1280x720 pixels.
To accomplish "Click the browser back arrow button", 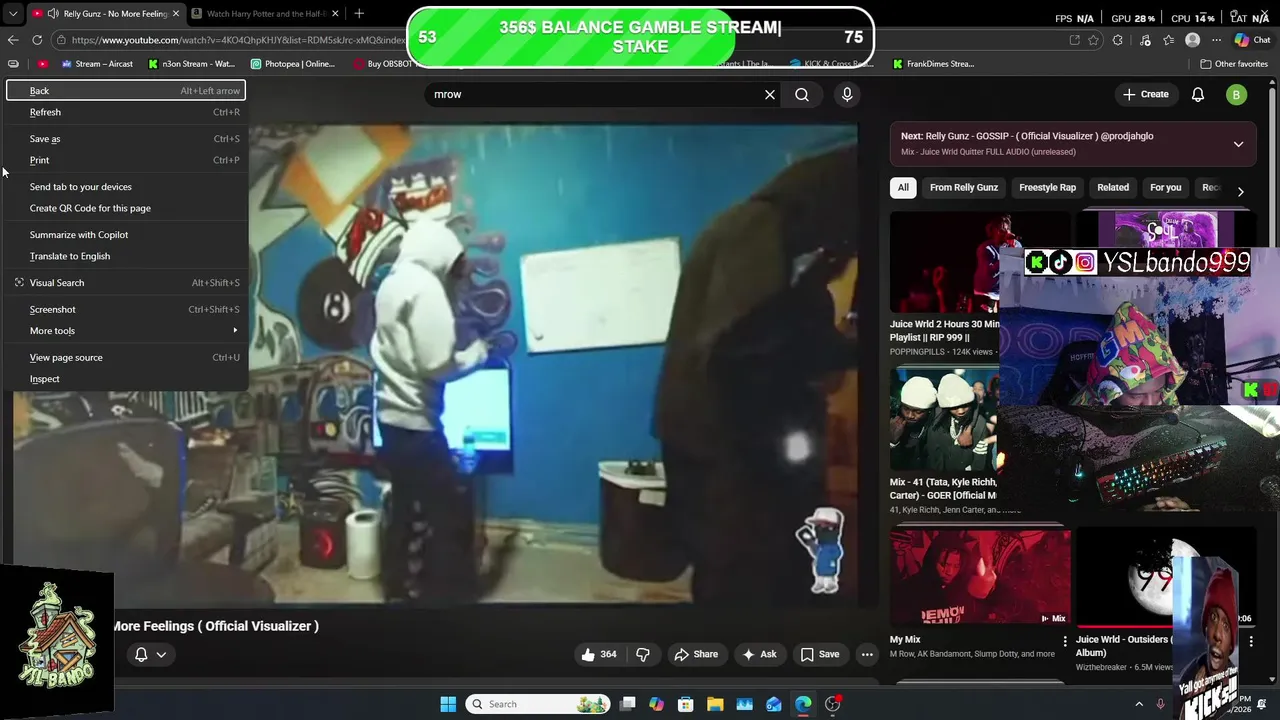I will 13,40.
